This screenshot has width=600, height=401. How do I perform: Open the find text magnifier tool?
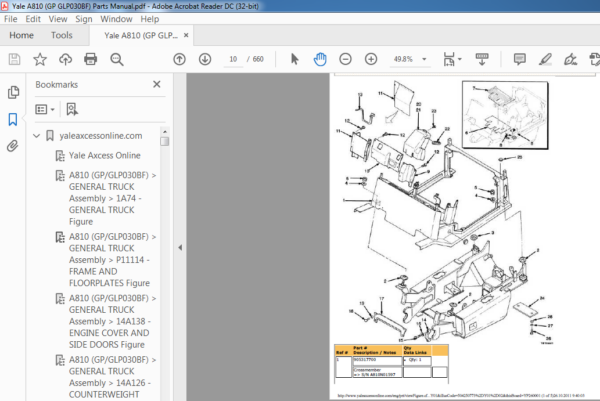(117, 59)
